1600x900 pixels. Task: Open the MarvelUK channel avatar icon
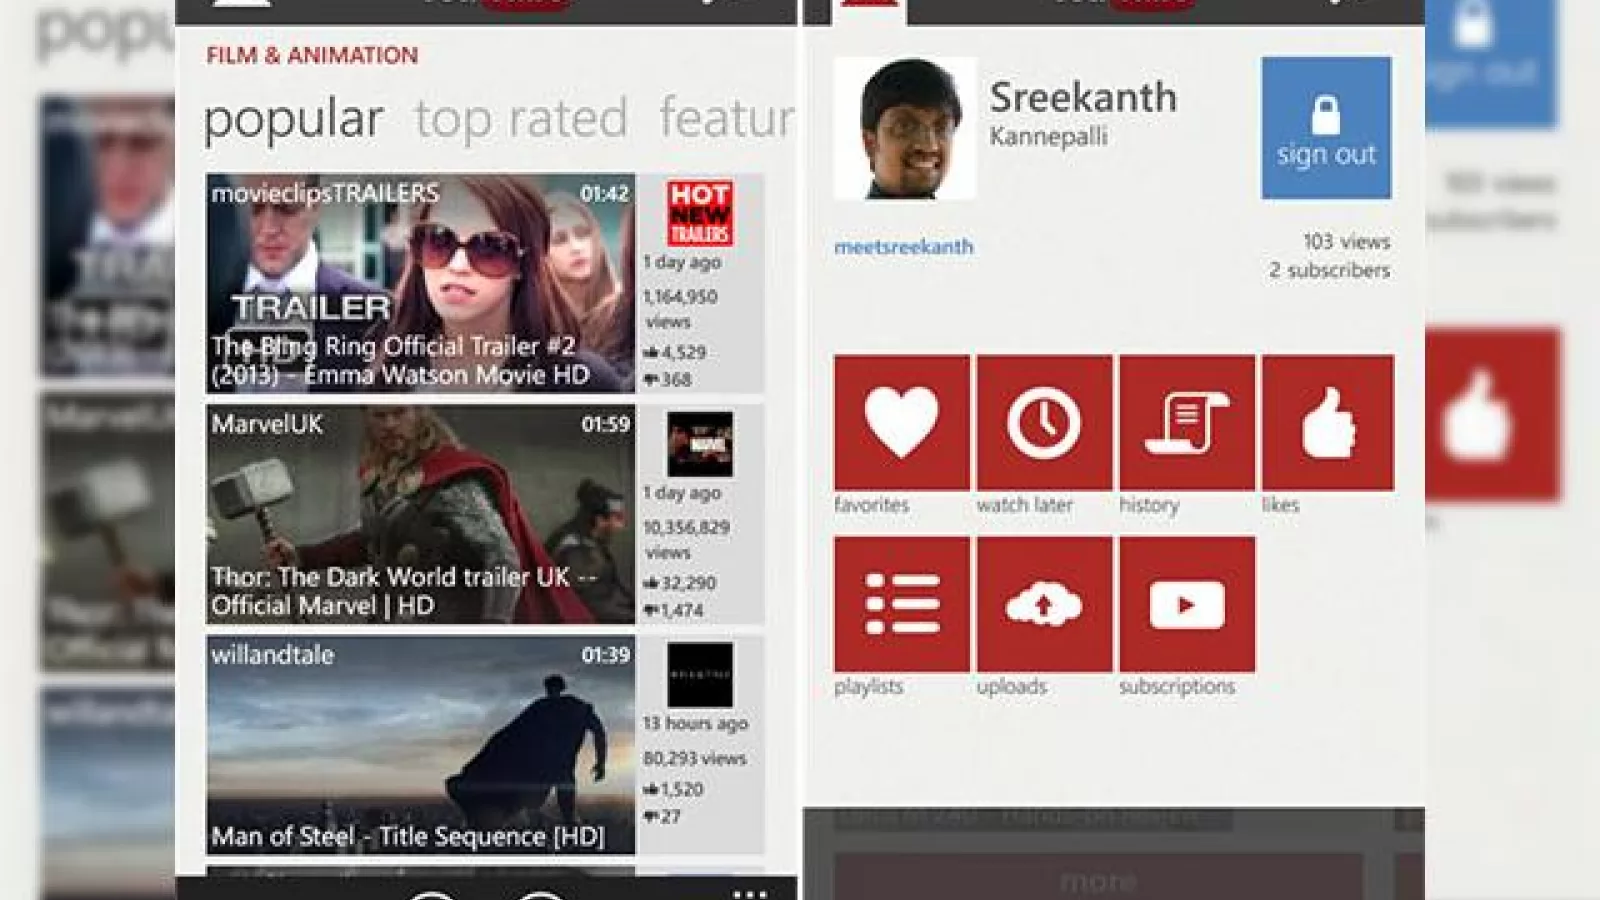click(x=700, y=444)
